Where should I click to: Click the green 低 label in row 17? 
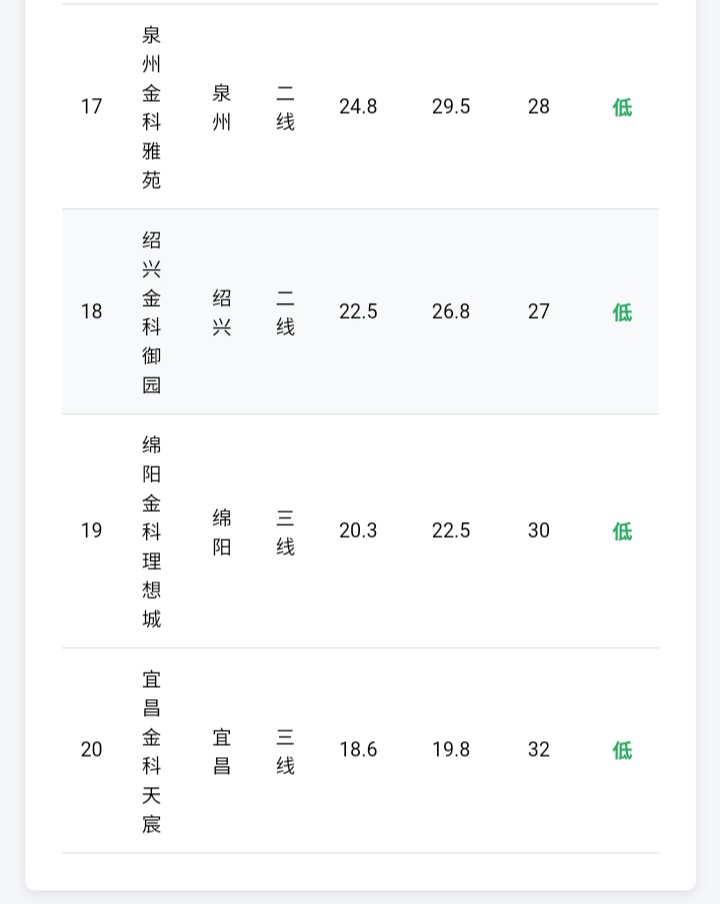click(622, 107)
